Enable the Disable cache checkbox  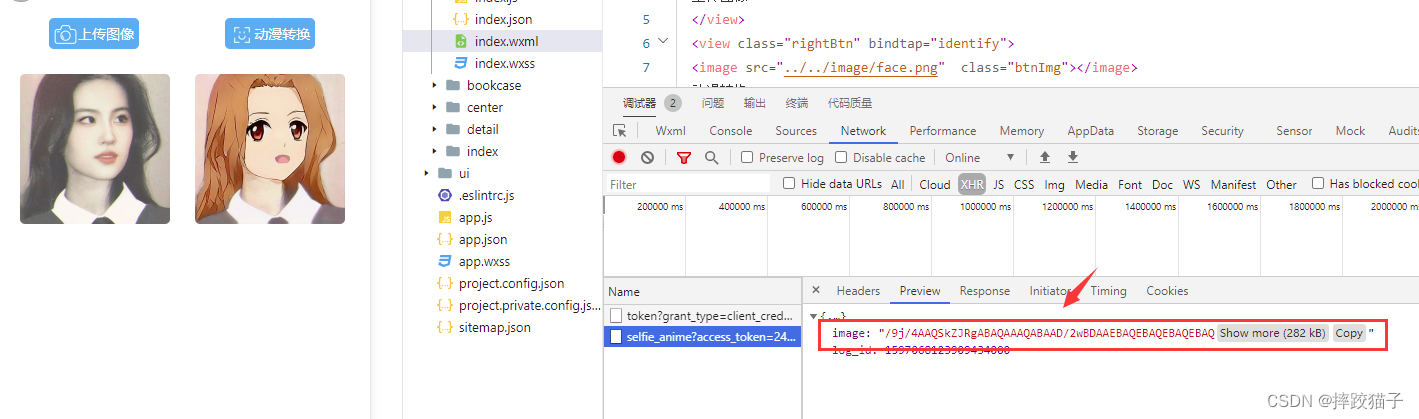click(841, 157)
